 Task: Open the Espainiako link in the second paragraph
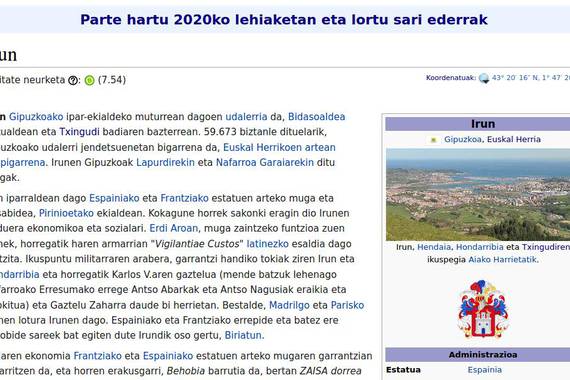click(114, 198)
